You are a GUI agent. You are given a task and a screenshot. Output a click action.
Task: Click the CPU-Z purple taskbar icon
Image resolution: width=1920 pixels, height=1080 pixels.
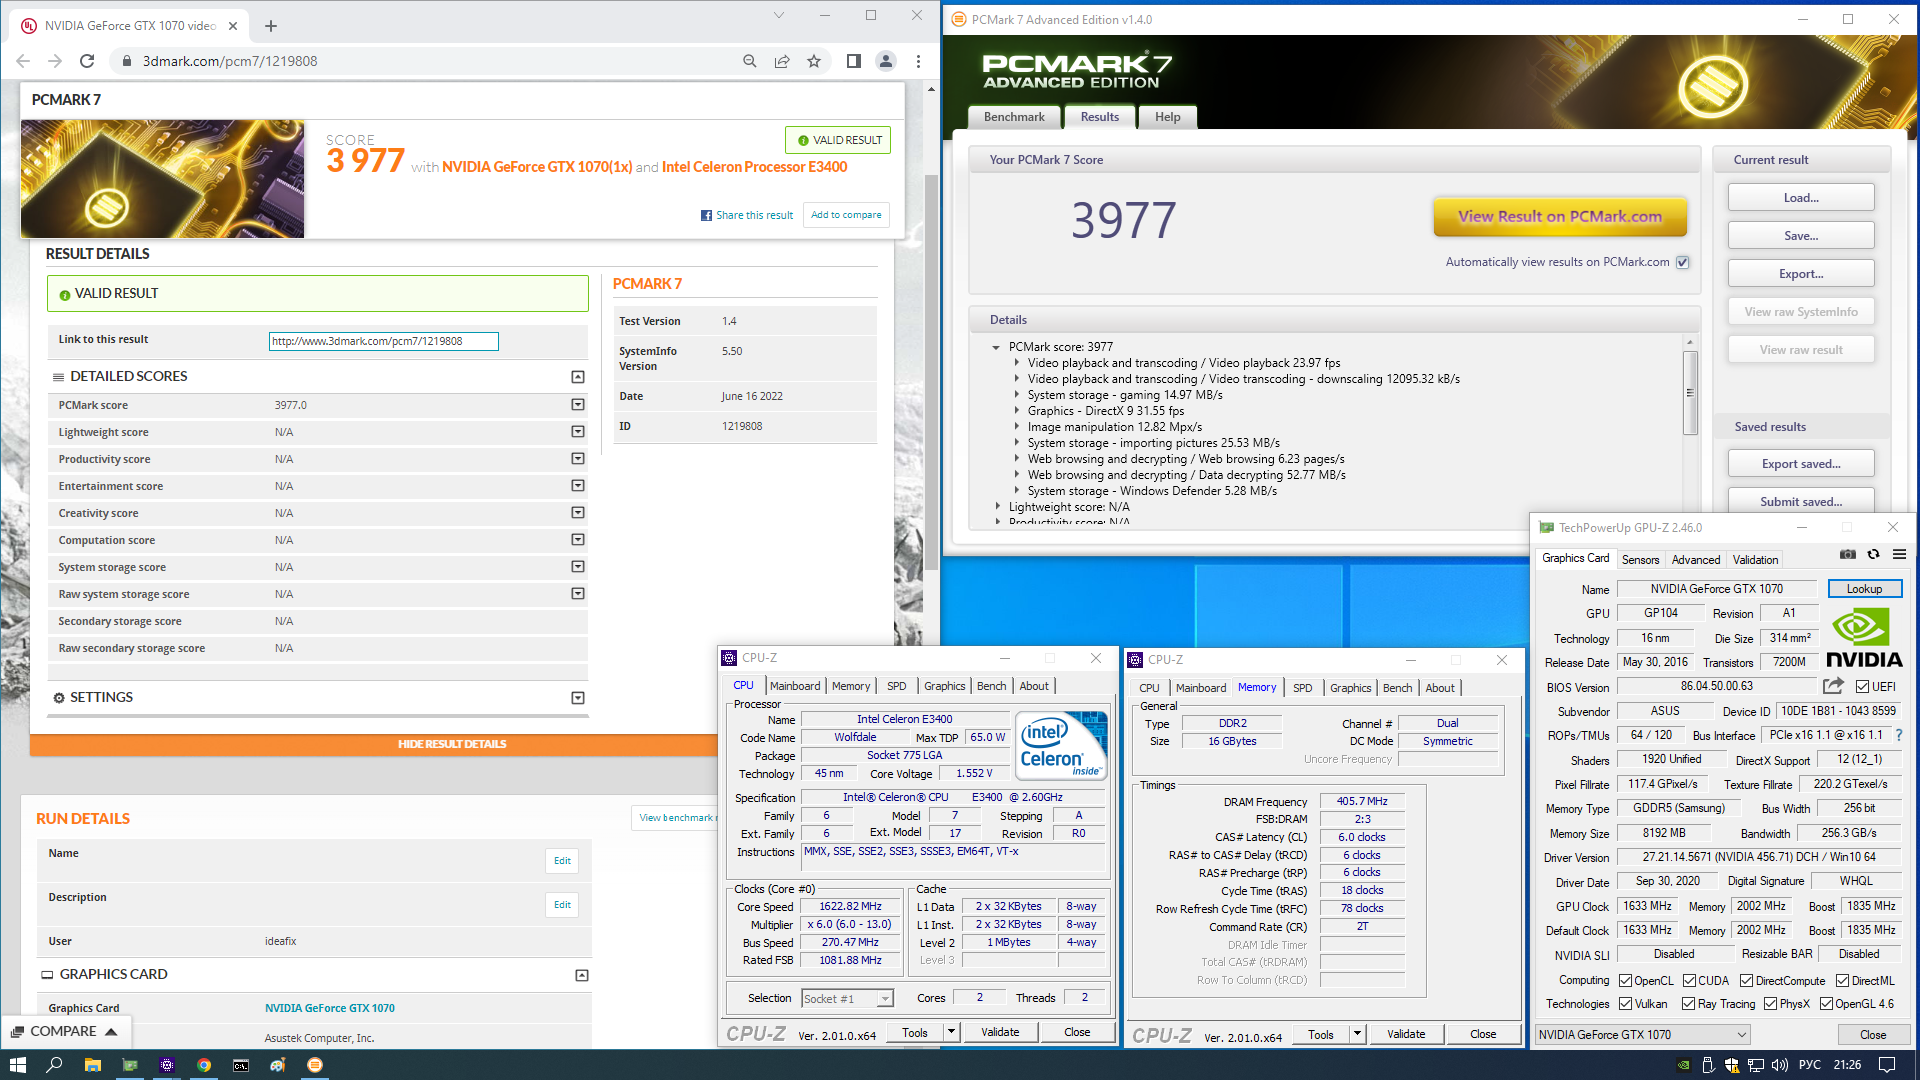[167, 1065]
